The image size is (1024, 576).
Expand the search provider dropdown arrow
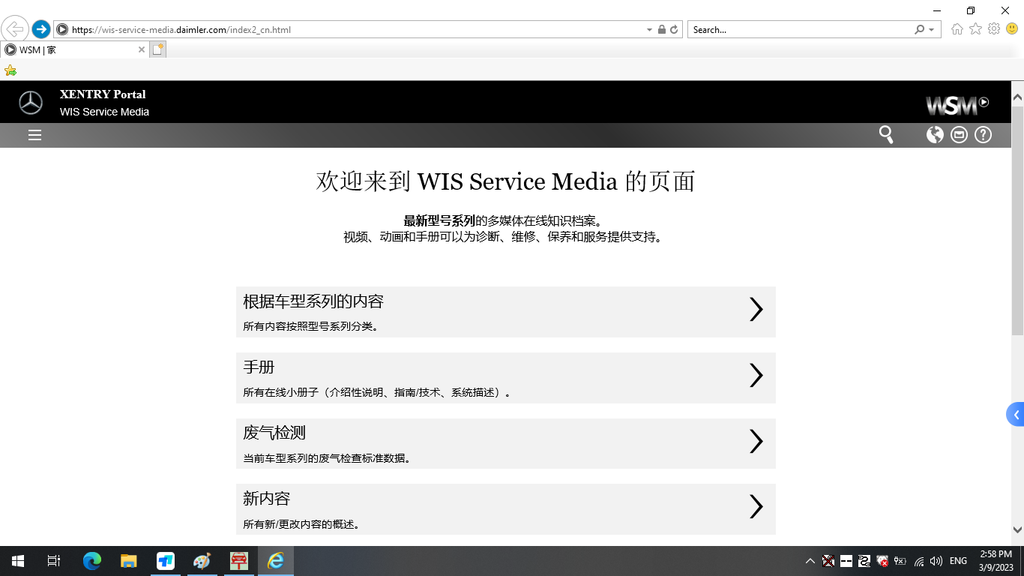tap(932, 30)
